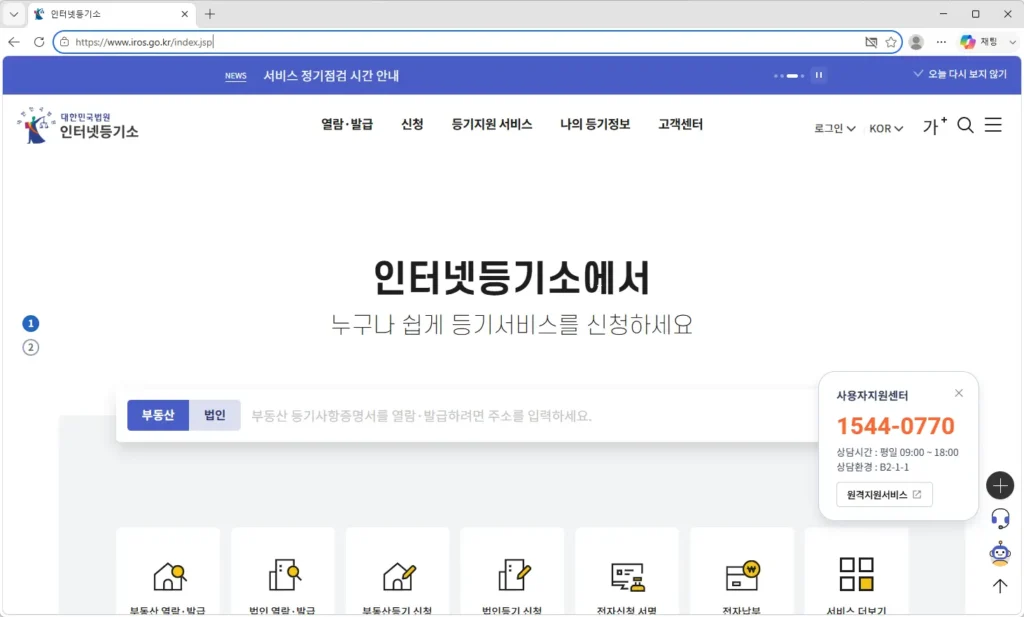Open 부동산등기 신청 house pencil icon
1024x617 pixels.
coord(398,576)
